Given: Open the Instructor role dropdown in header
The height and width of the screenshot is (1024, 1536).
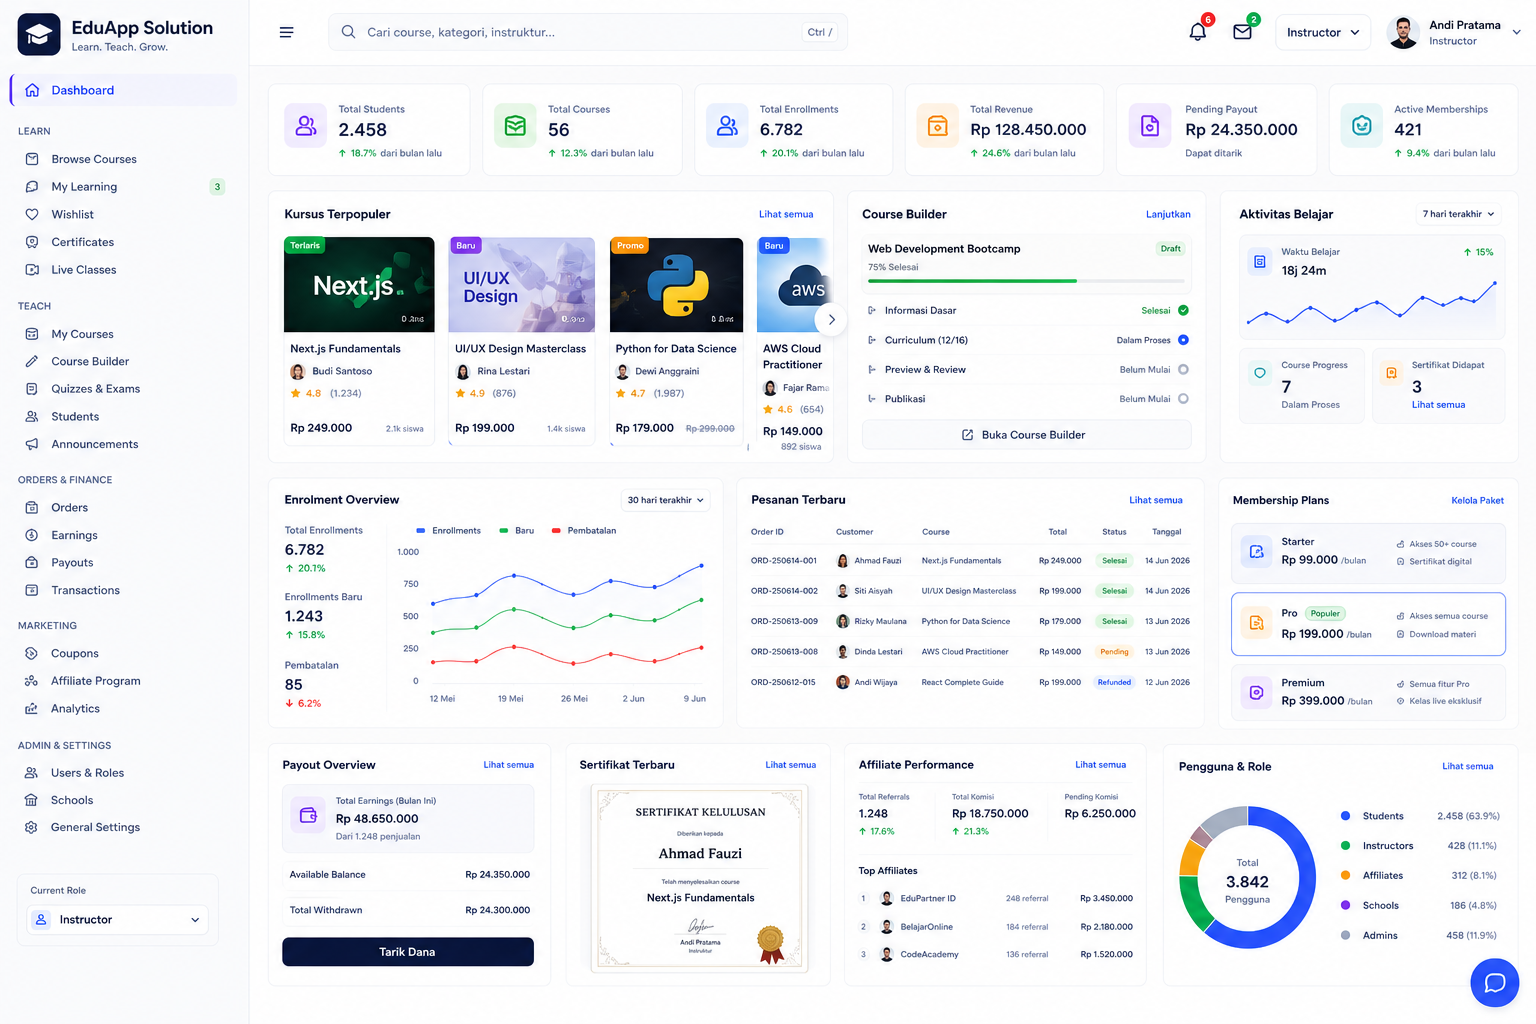Looking at the screenshot, I should pos(1323,32).
